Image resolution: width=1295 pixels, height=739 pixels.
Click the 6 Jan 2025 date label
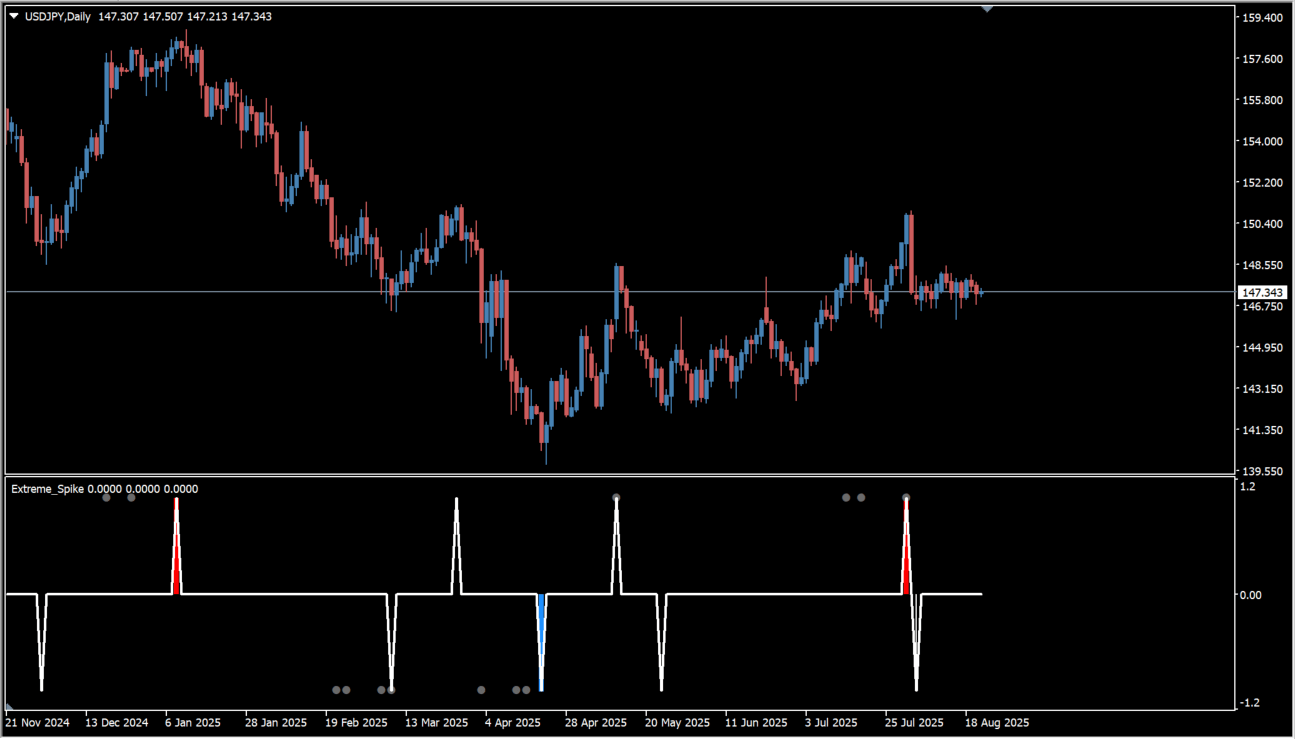click(x=193, y=722)
